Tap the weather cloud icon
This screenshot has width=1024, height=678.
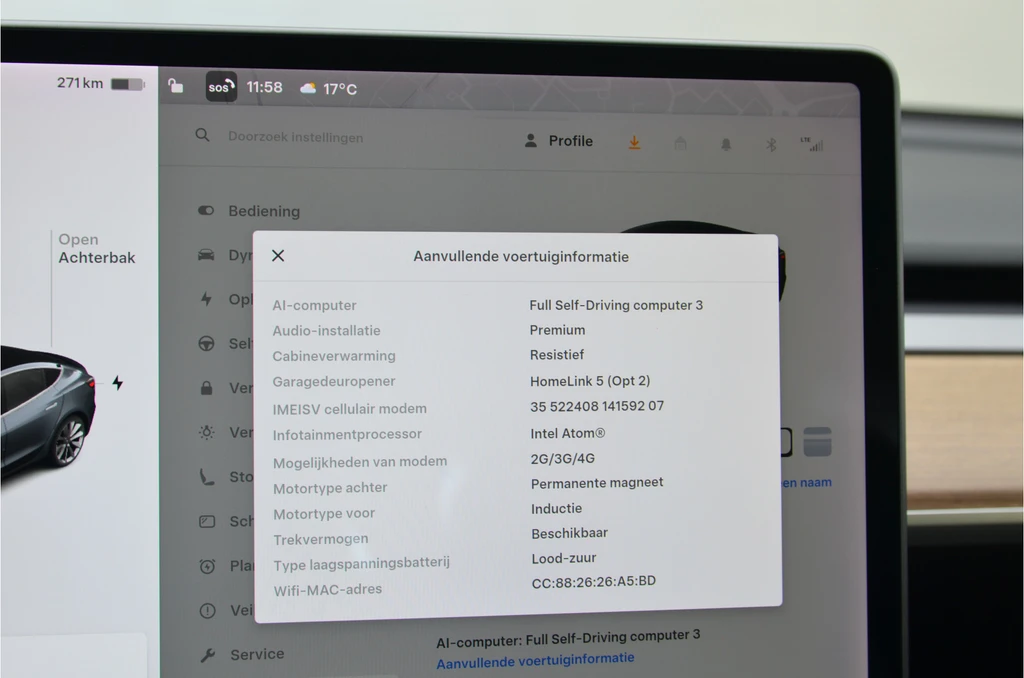[308, 88]
